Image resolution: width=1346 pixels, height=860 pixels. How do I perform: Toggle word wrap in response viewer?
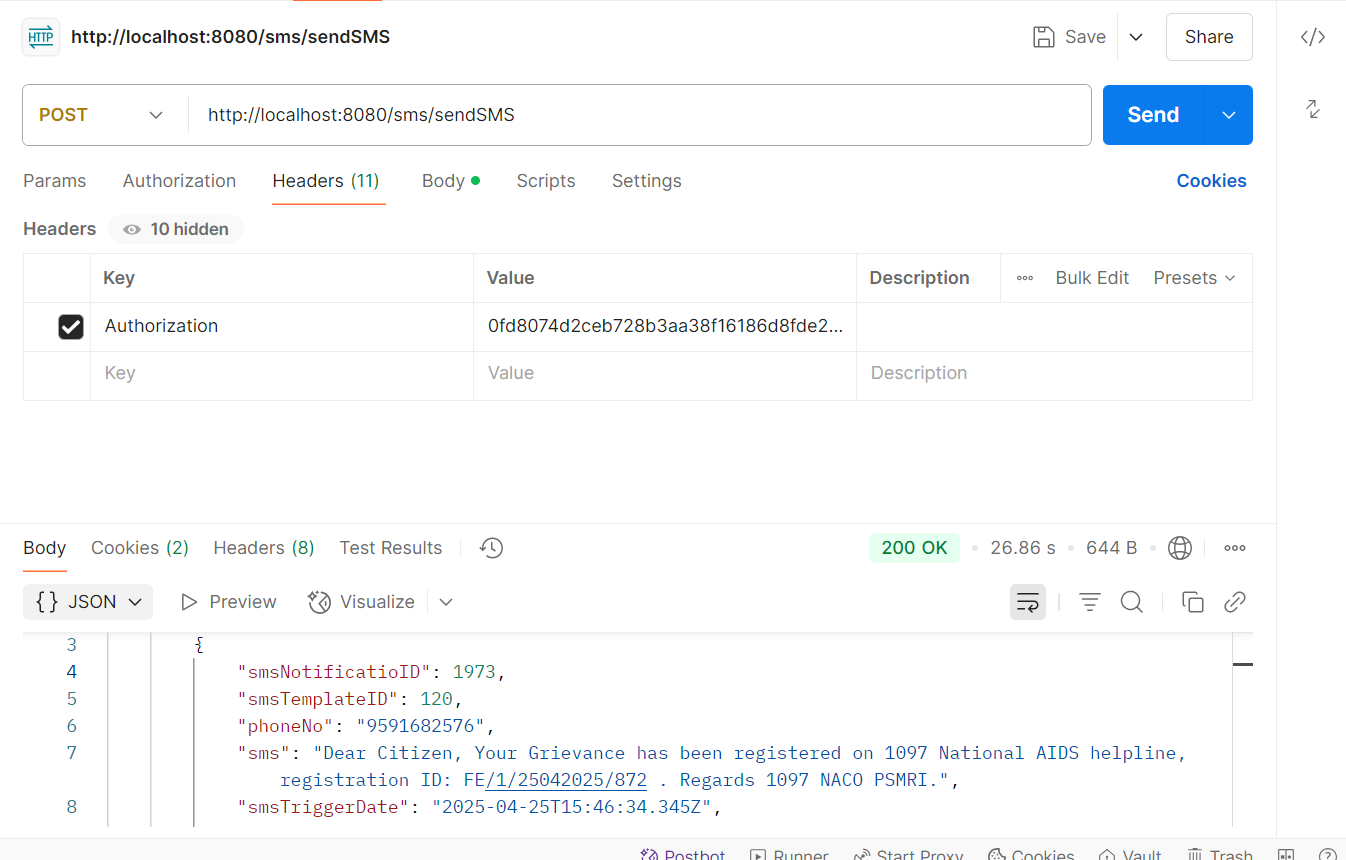1027,602
